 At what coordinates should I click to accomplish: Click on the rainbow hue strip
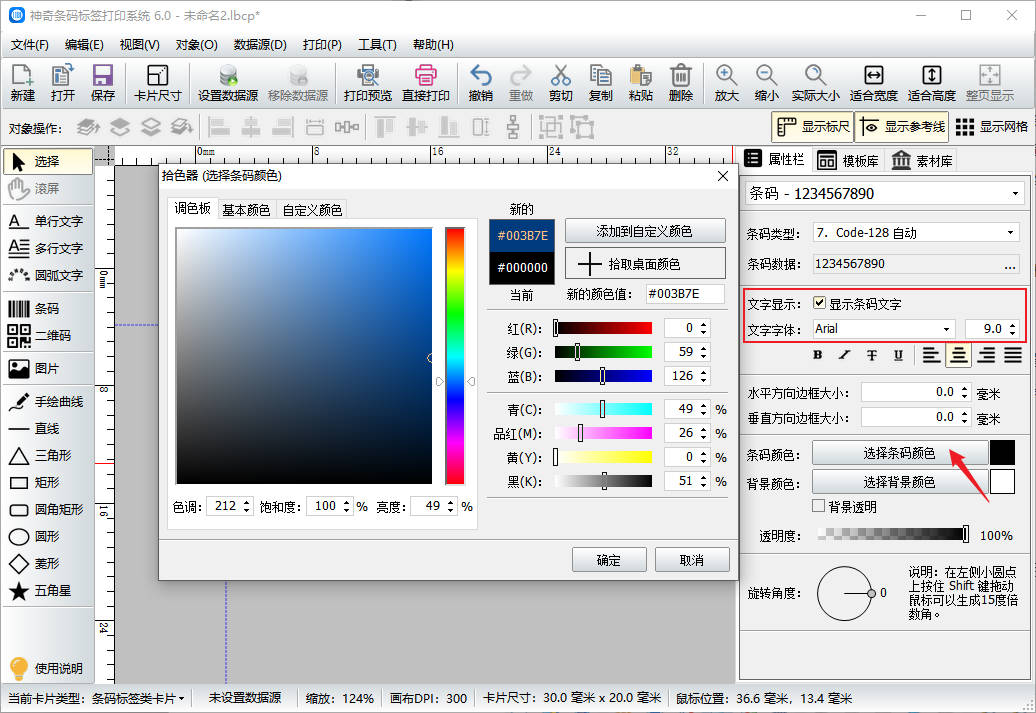click(455, 355)
